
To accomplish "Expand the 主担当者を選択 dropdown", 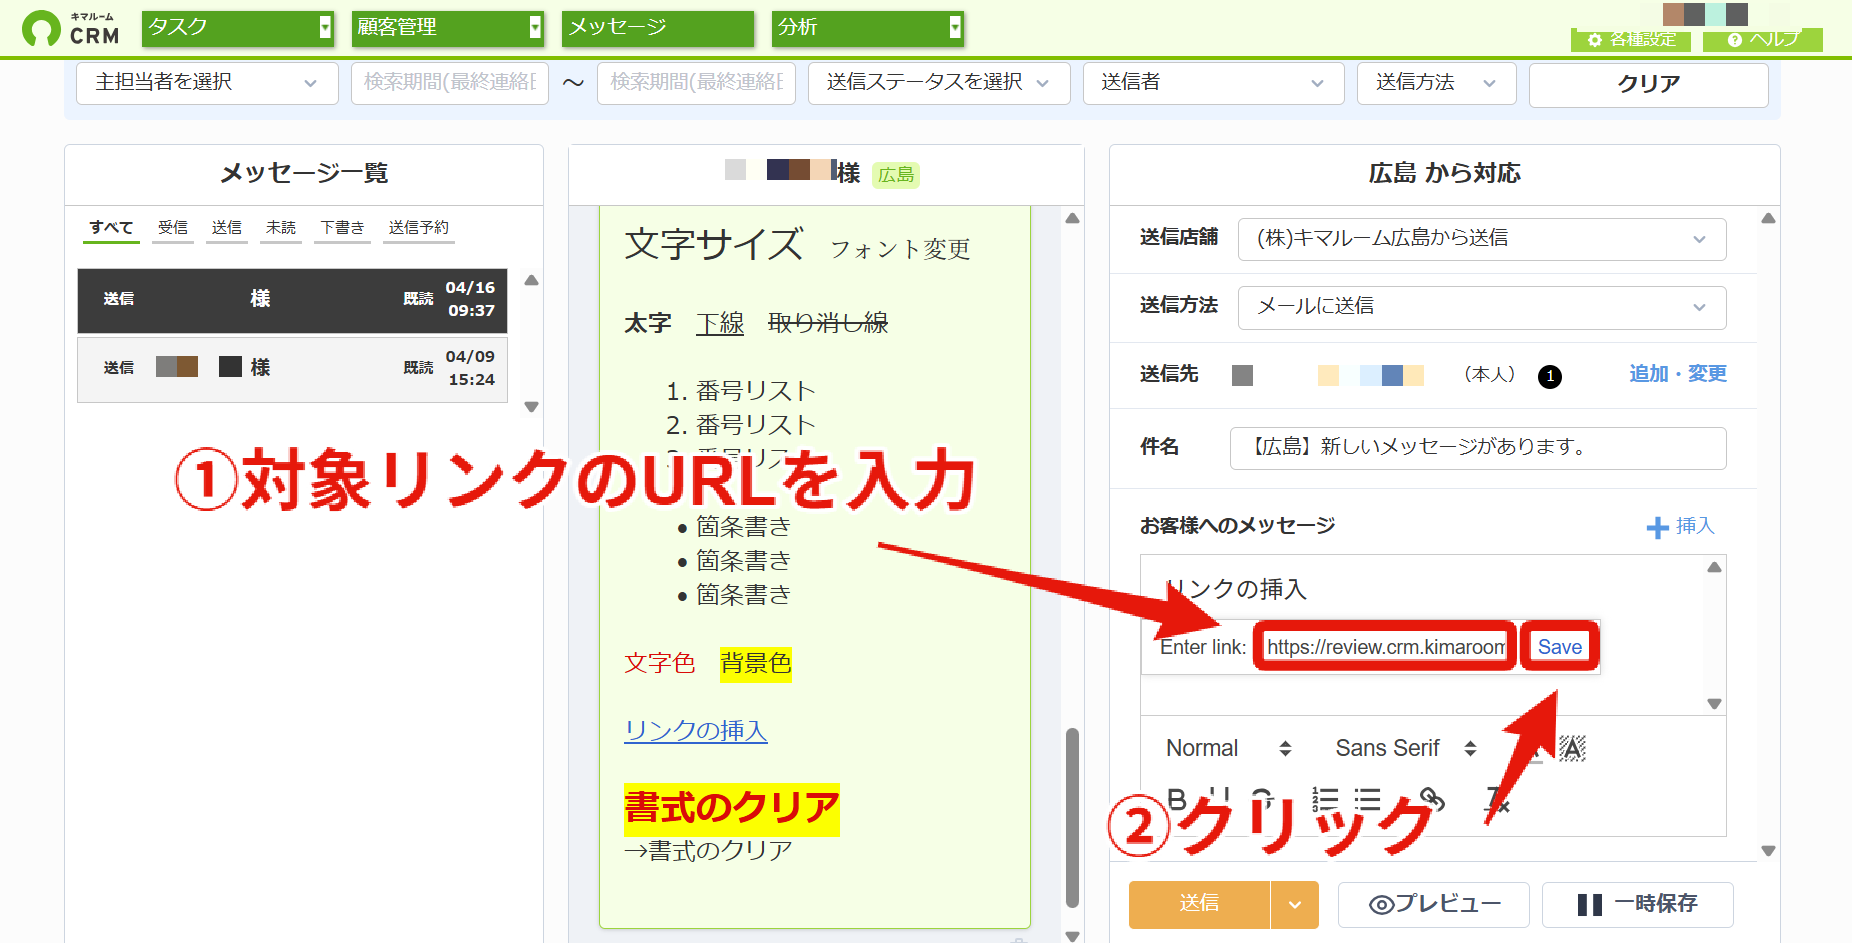I will pos(207,83).
